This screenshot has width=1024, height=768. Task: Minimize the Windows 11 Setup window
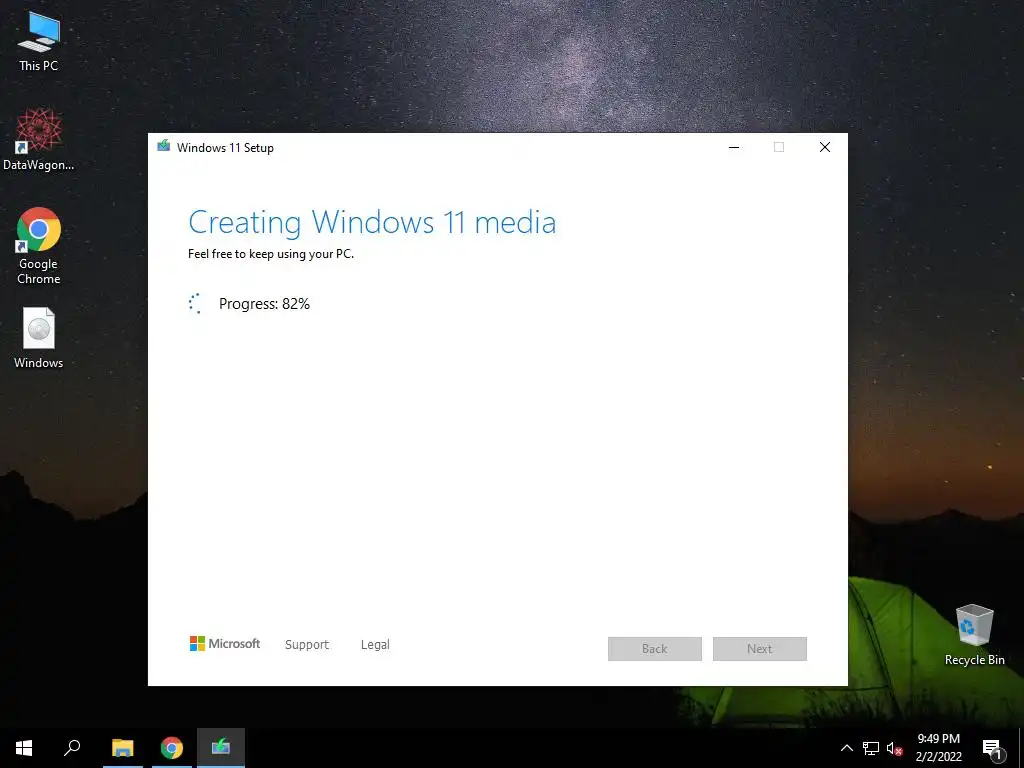tap(734, 148)
